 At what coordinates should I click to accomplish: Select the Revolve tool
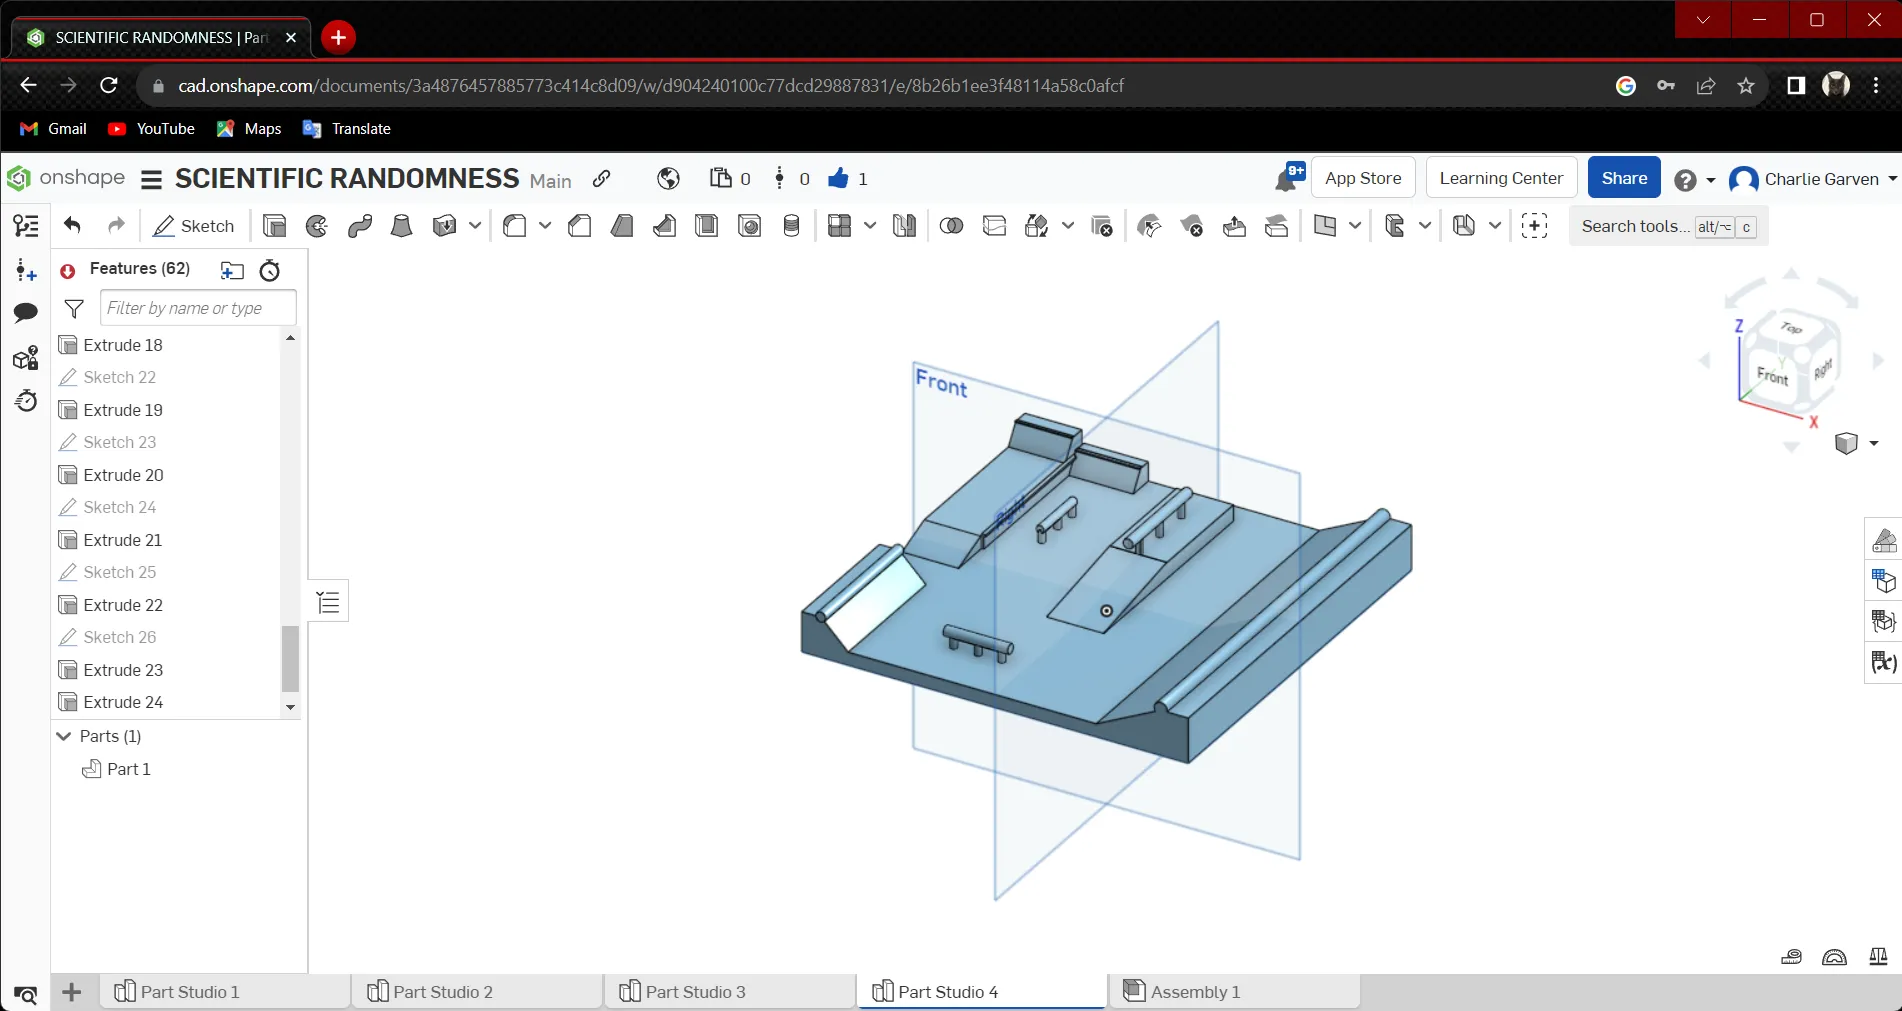(317, 226)
